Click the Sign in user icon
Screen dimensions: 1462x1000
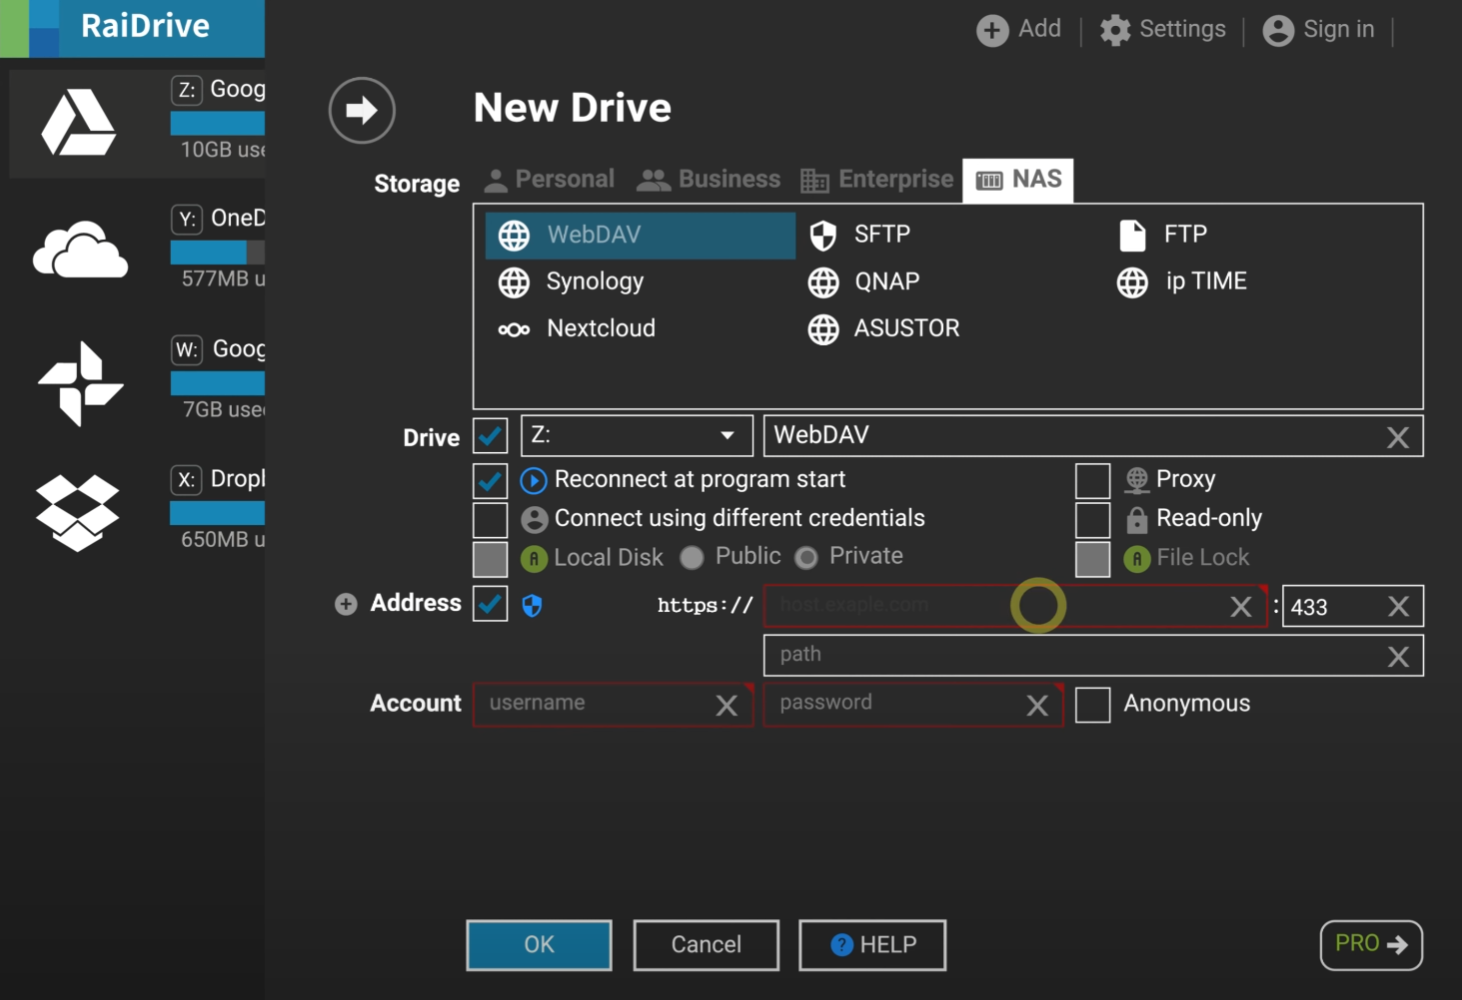tap(1278, 30)
